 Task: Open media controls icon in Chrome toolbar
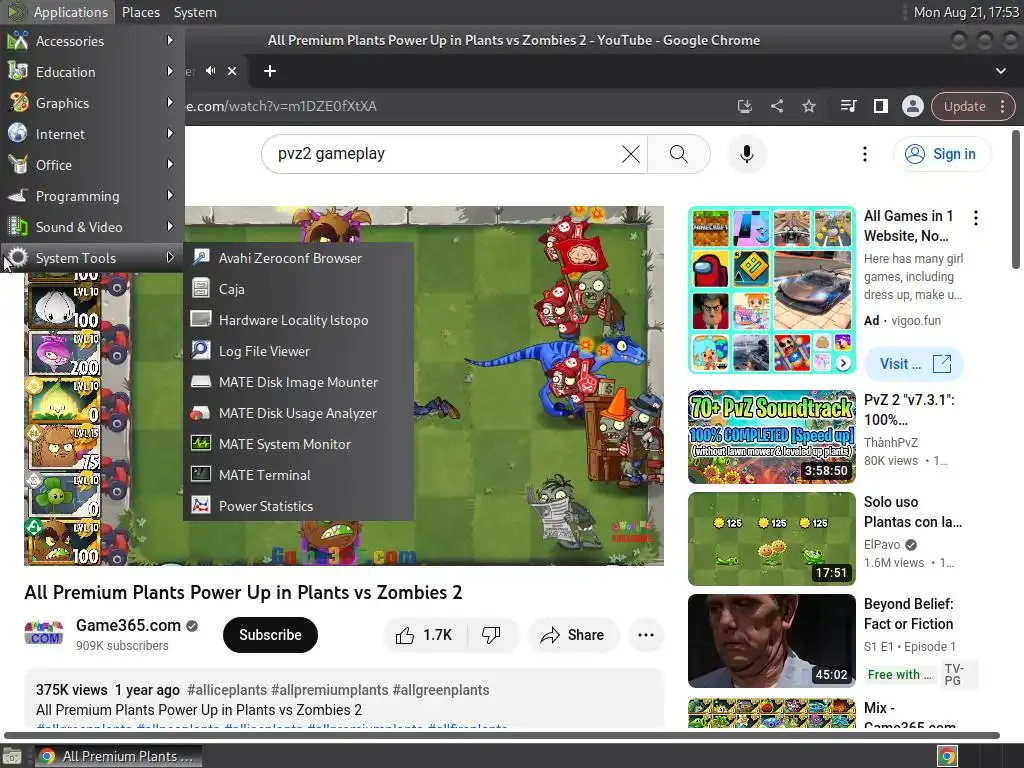(x=848, y=106)
